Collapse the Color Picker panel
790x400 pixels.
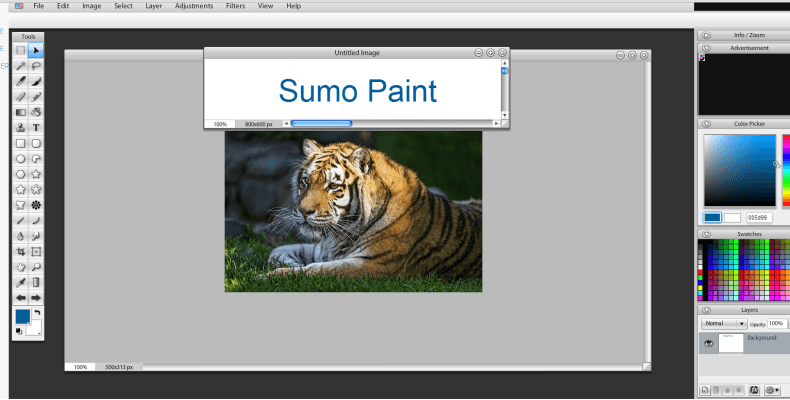706,124
